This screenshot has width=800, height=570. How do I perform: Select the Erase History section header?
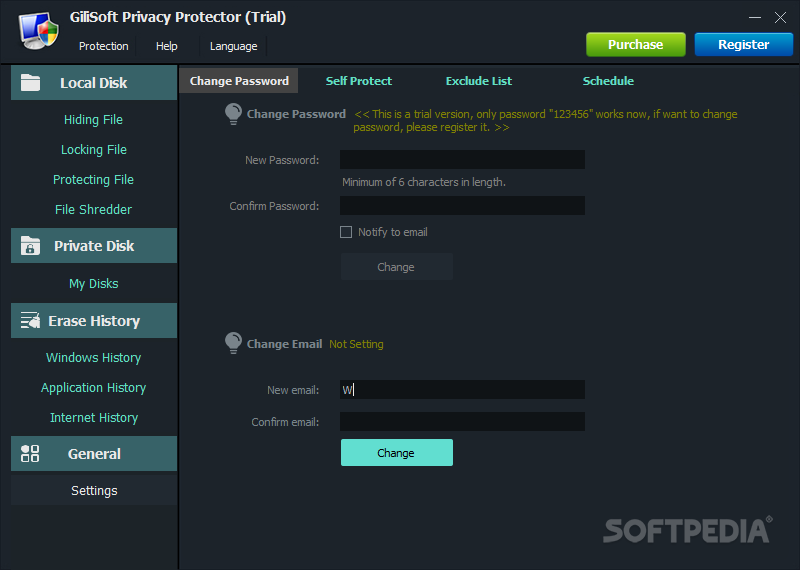pyautogui.click(x=94, y=320)
